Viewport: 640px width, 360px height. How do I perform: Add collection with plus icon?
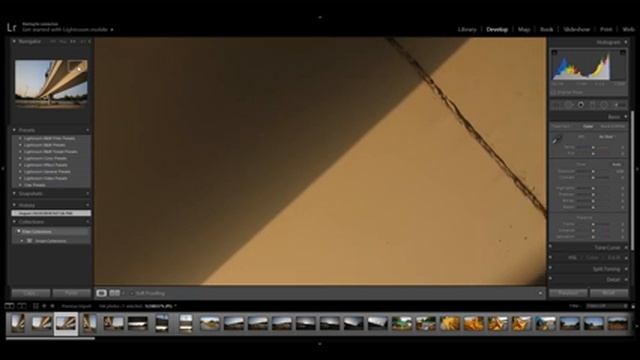click(x=88, y=222)
